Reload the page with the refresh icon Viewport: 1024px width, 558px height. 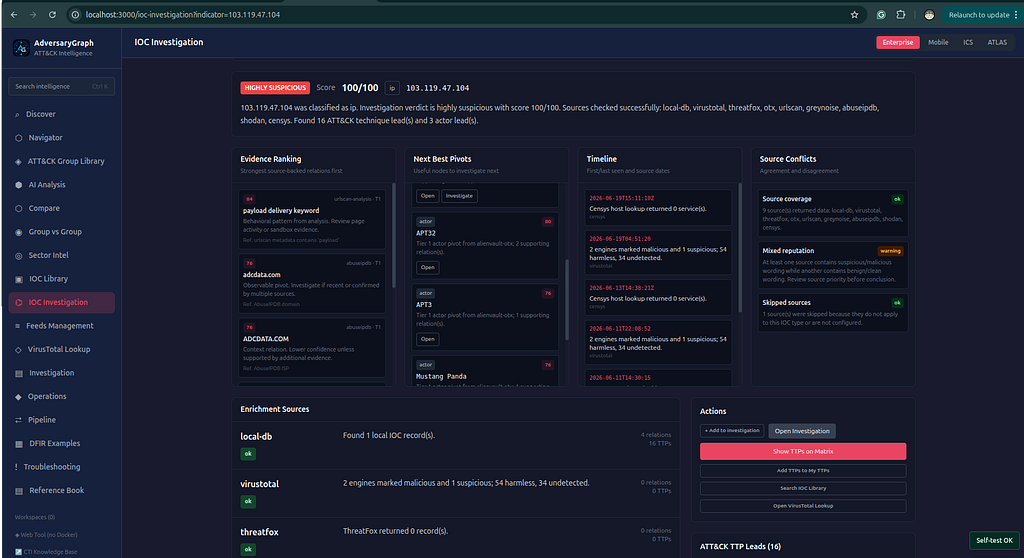point(52,14)
